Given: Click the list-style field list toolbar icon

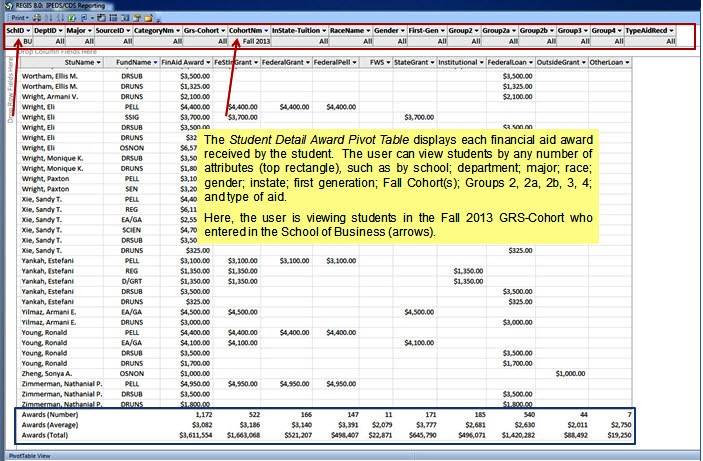Looking at the screenshot, I should [x=113, y=18].
